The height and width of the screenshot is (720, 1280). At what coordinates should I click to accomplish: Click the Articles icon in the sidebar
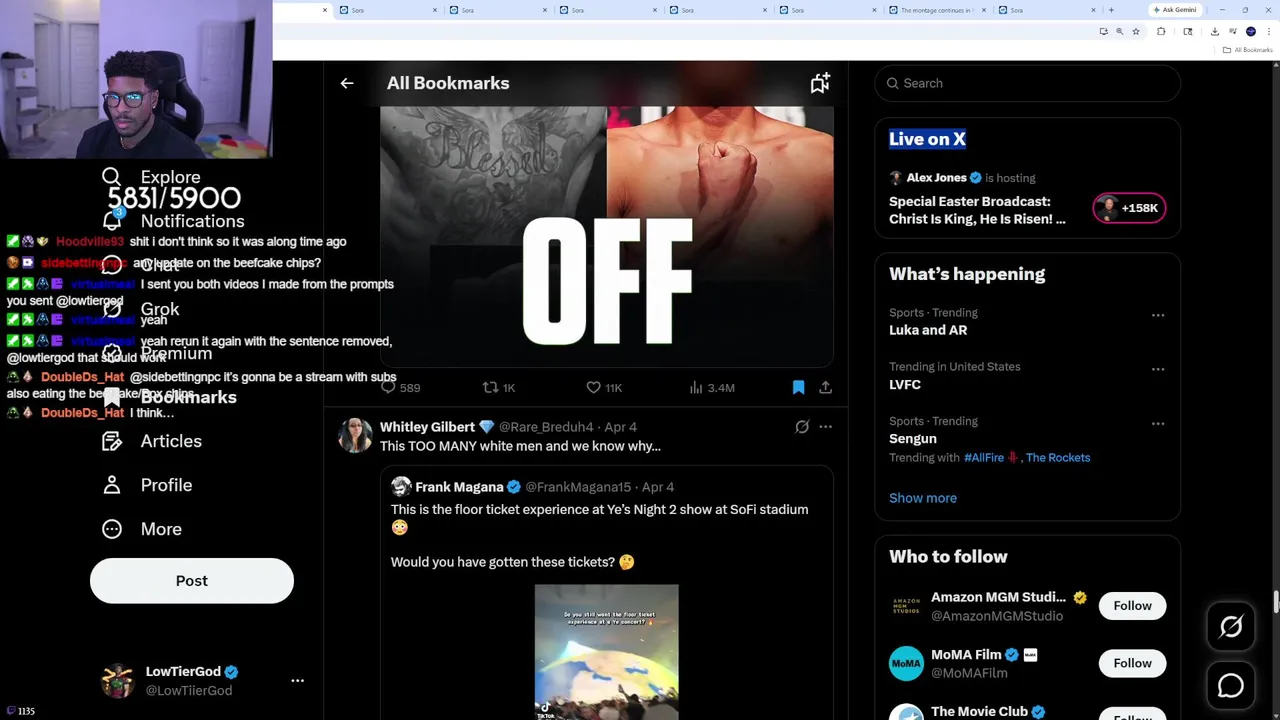[x=112, y=441]
